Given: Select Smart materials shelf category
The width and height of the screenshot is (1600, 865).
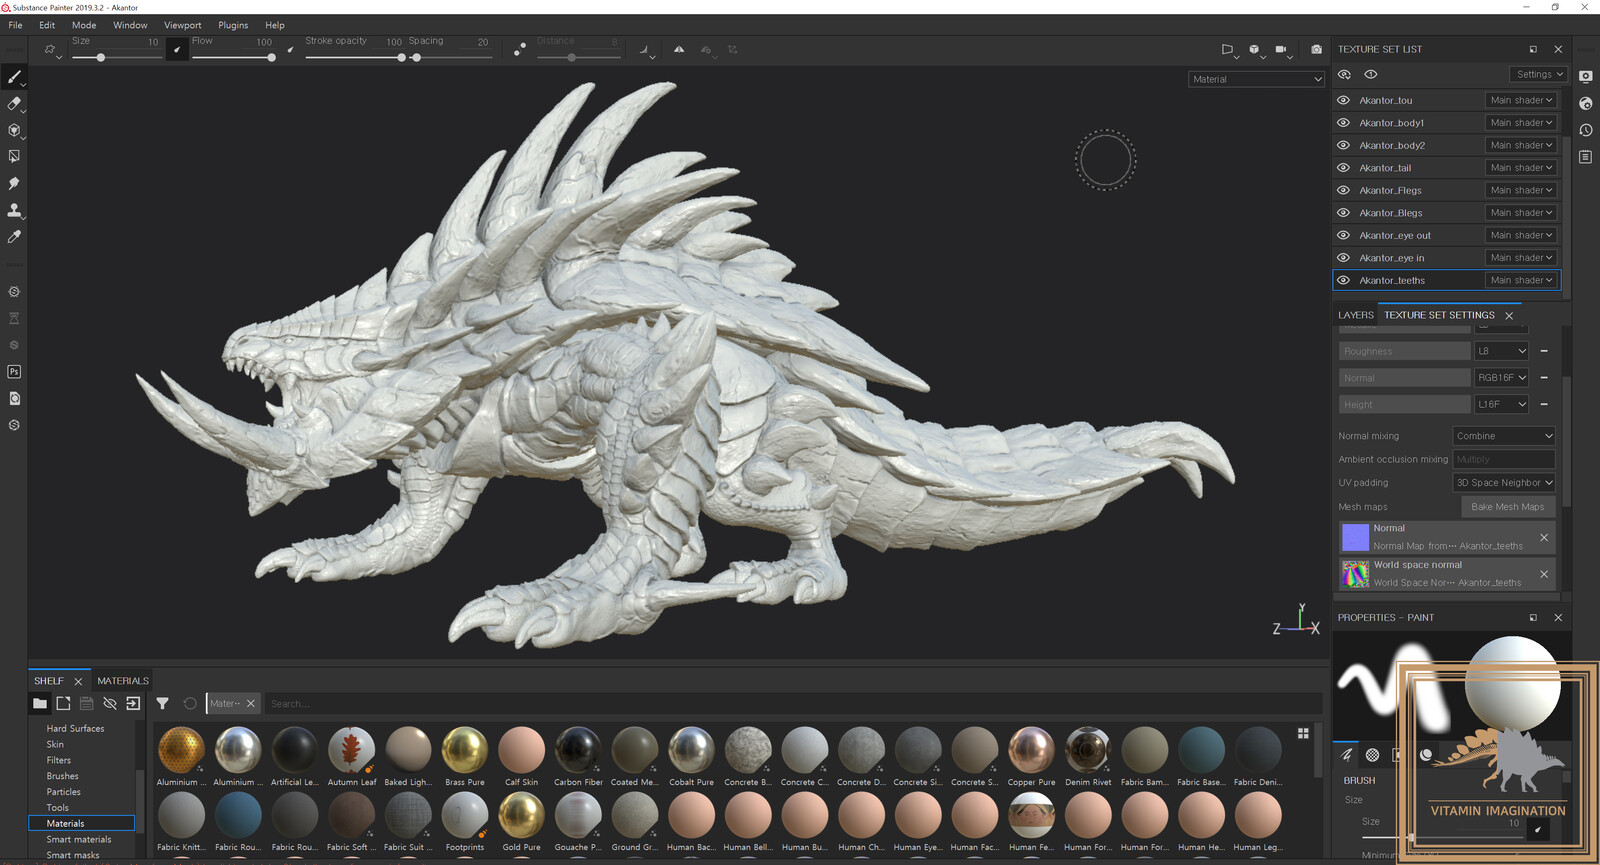Looking at the screenshot, I should [81, 839].
